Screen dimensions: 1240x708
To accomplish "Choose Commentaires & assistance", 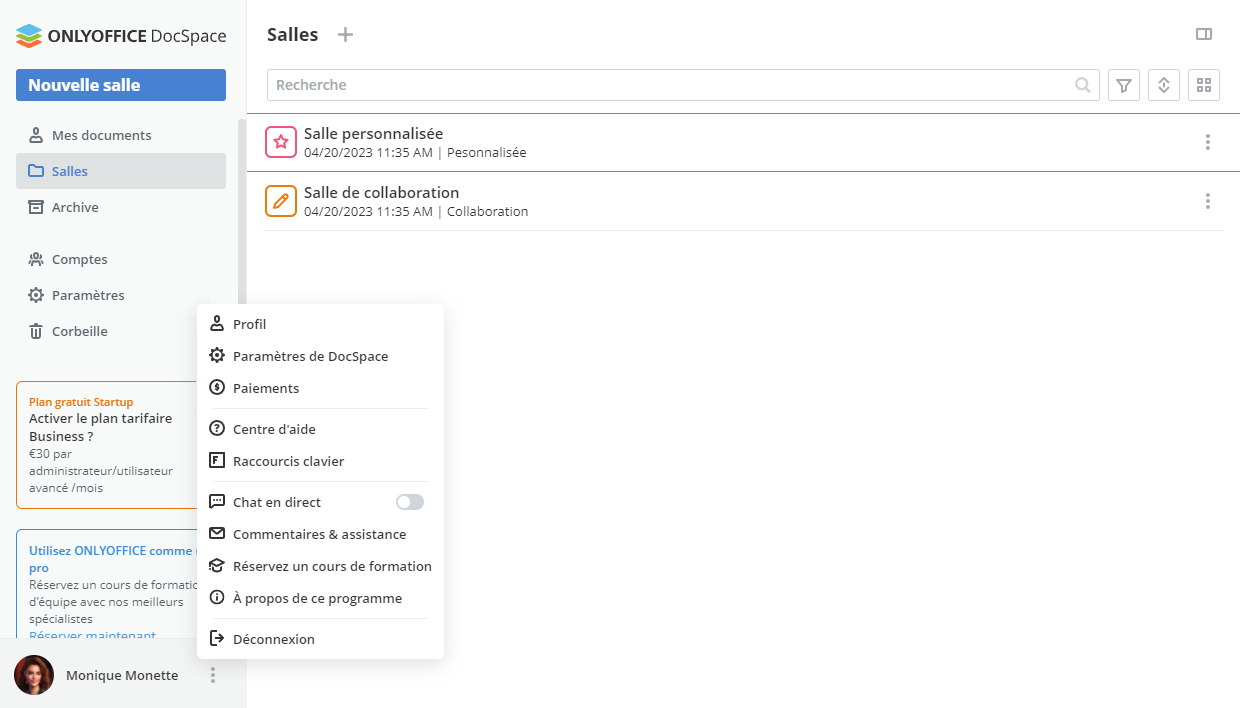I will click(320, 534).
